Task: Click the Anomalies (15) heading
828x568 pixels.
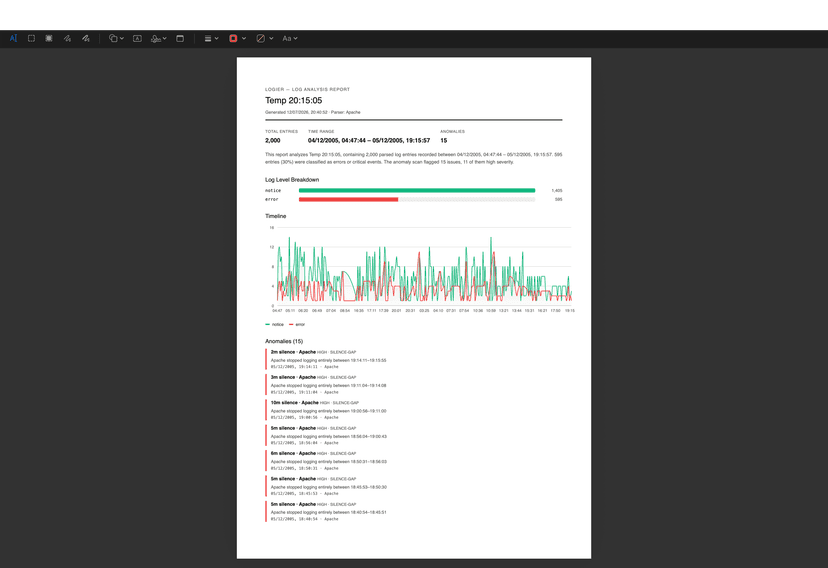Action: 284,341
